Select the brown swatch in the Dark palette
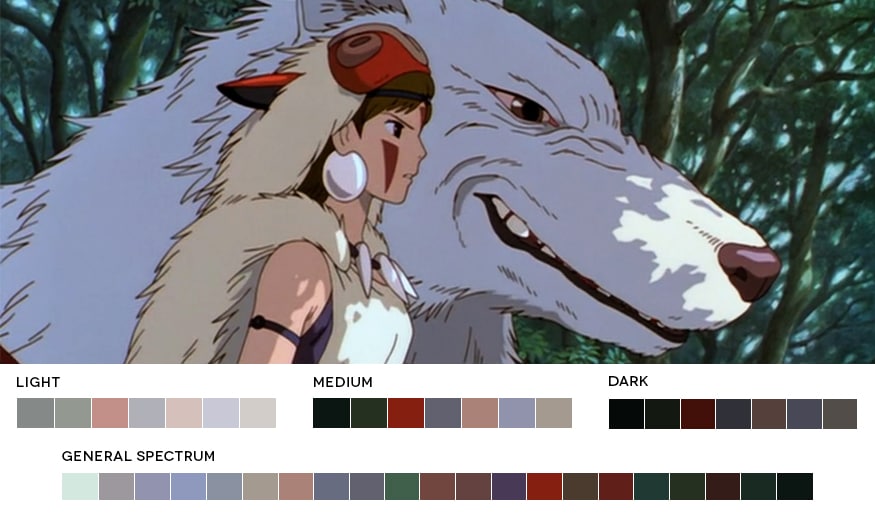875x528 pixels. 769,414
